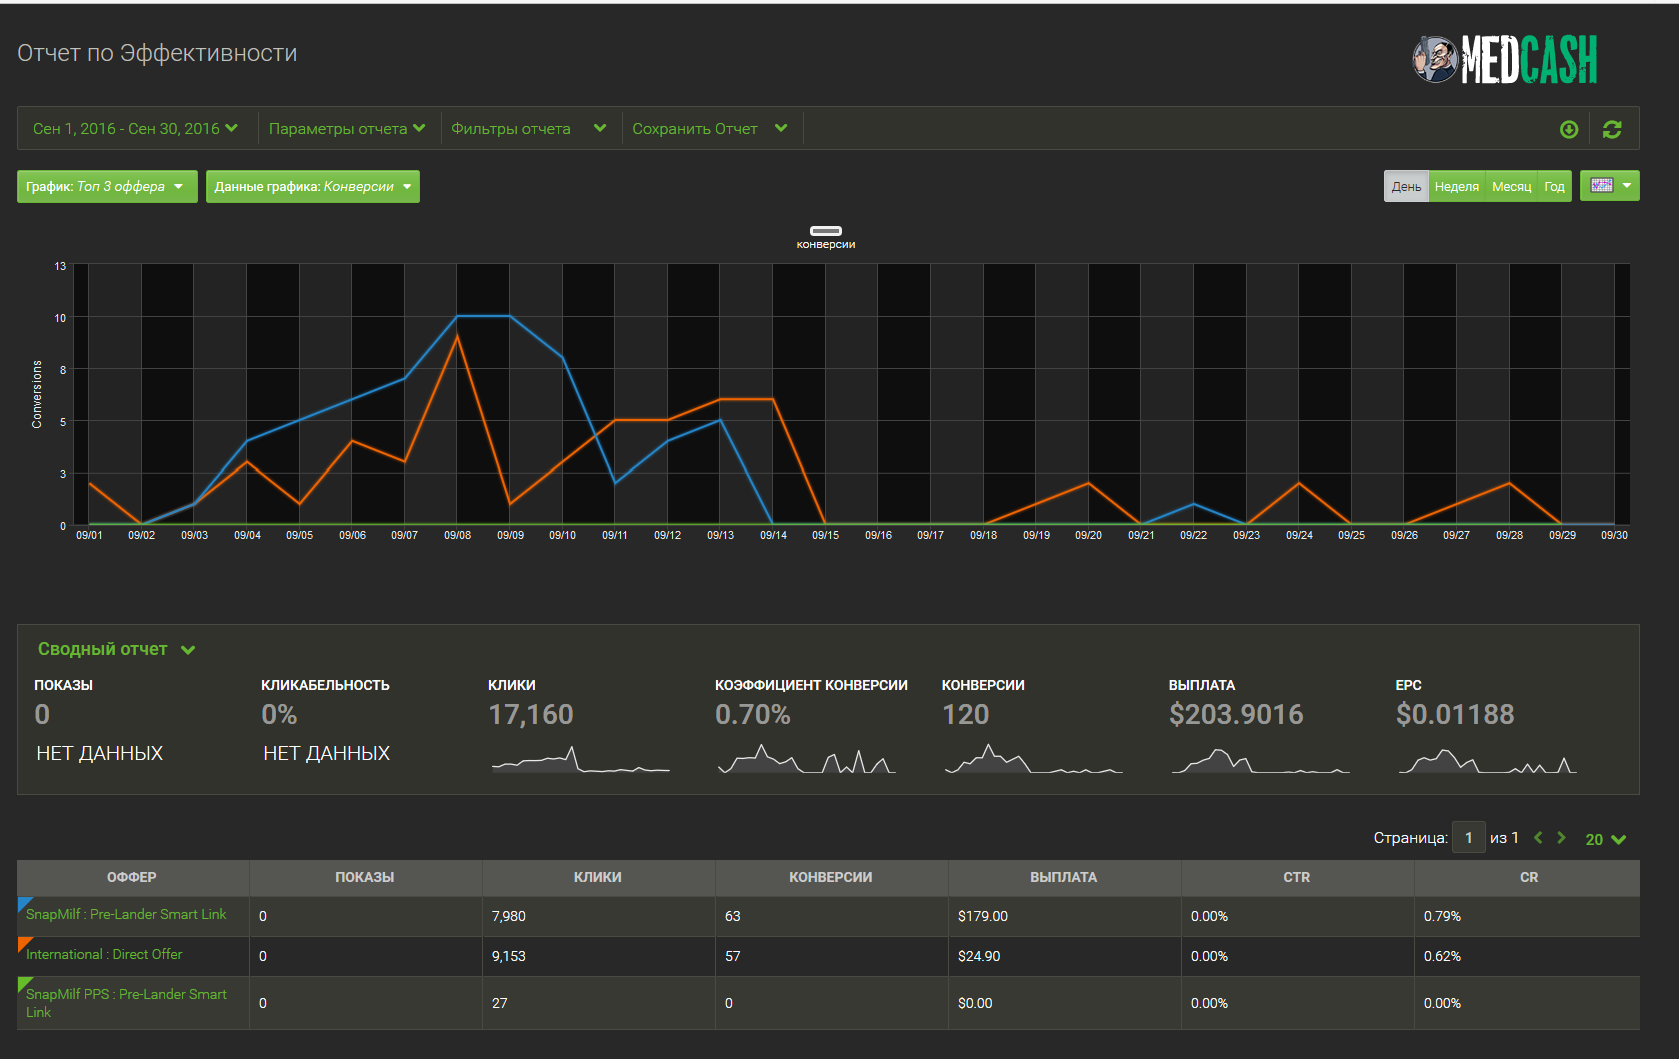
Task: Click the Клики sparkline chart
Action: 580,761
